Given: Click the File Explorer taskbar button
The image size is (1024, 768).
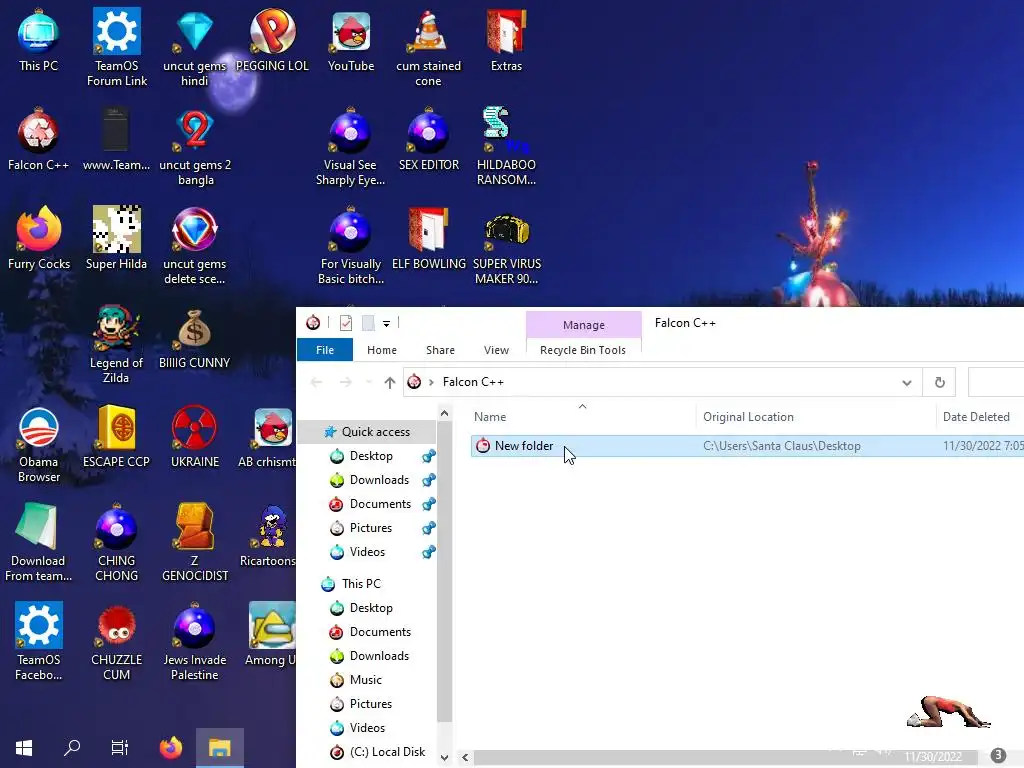Looking at the screenshot, I should 219,748.
